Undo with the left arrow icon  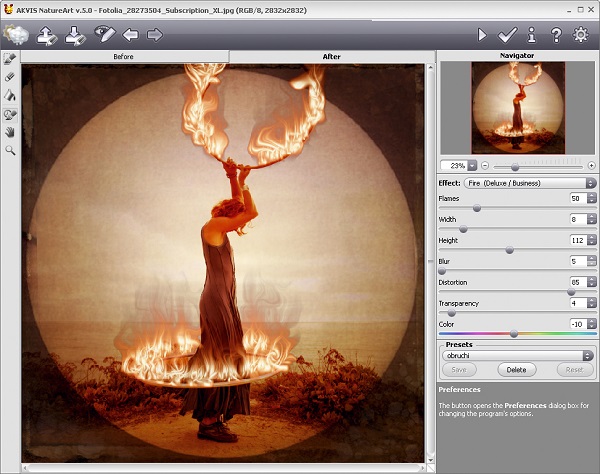click(x=130, y=35)
